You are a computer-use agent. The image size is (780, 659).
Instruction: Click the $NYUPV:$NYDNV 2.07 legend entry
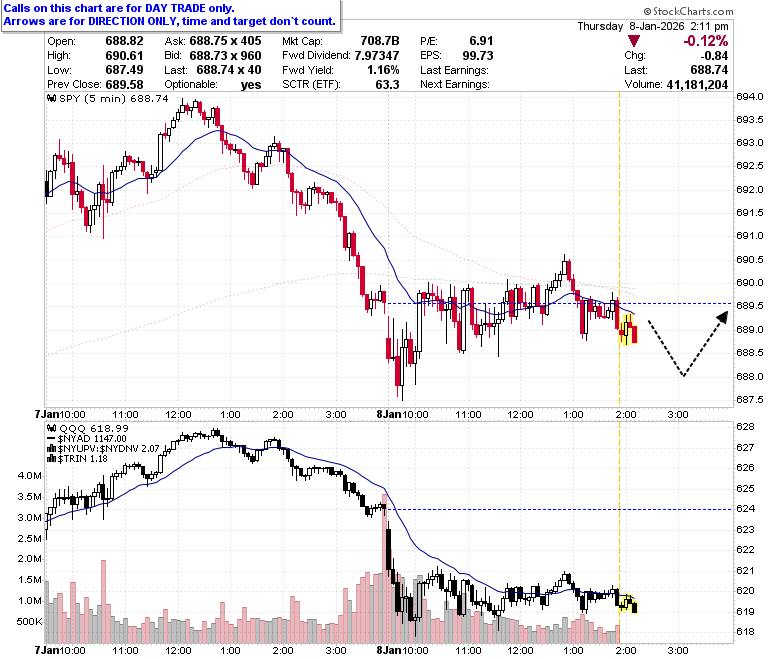point(108,449)
